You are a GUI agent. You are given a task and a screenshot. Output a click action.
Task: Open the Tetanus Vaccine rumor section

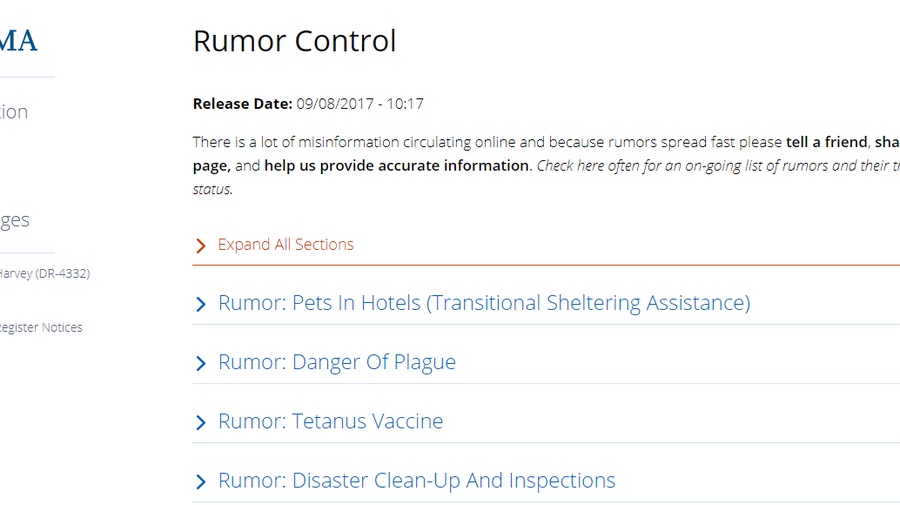click(330, 421)
